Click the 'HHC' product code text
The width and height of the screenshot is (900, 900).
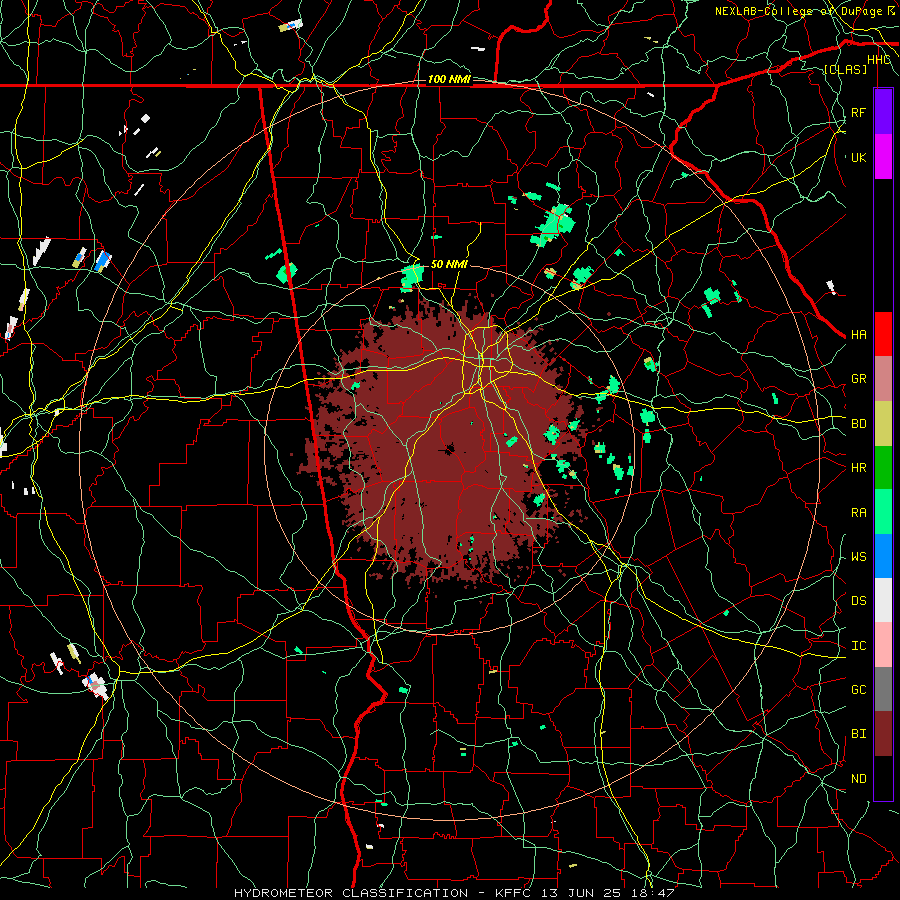[x=878, y=60]
